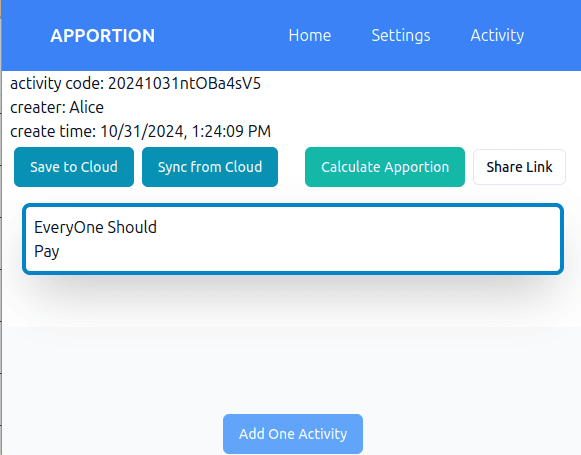Viewport: 581px width, 455px height.
Task: Click Calculate Apportion button
Action: [385, 167]
